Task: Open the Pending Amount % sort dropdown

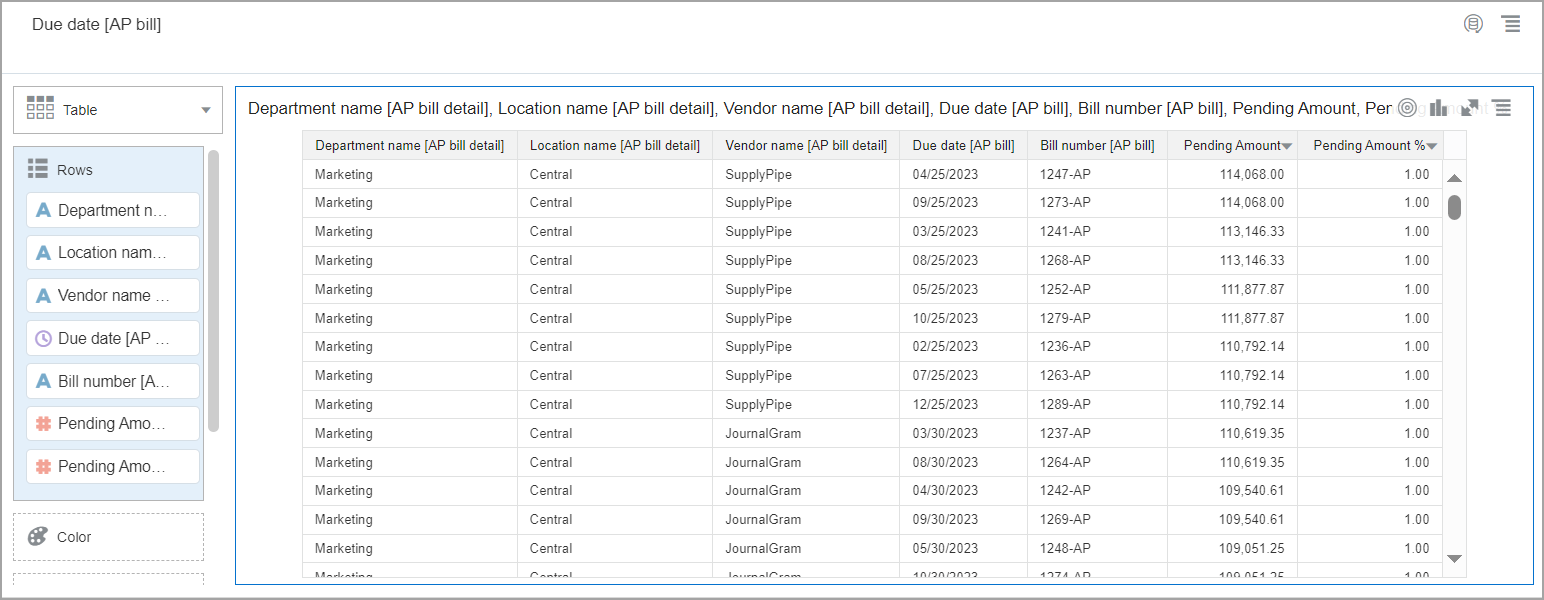Action: tap(1428, 145)
